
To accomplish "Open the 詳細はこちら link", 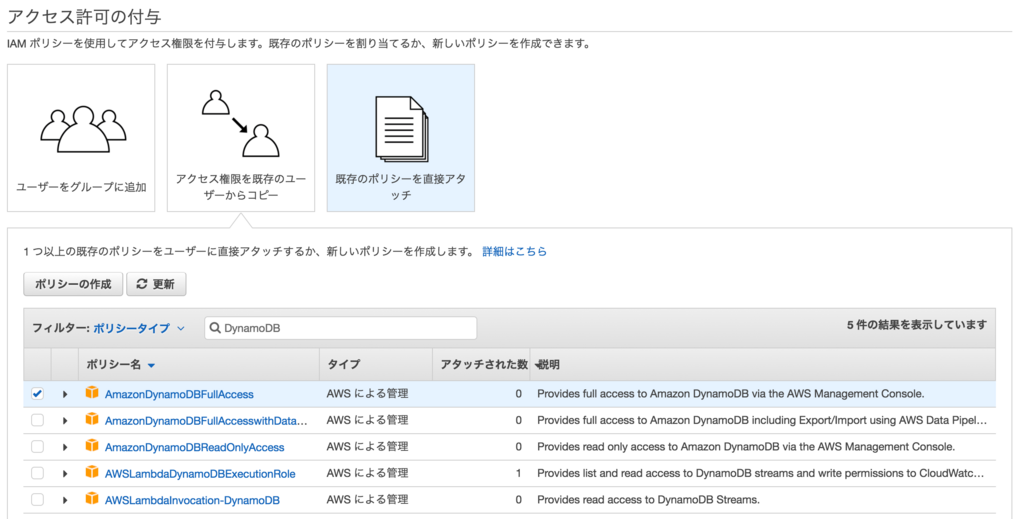I will [x=515, y=251].
